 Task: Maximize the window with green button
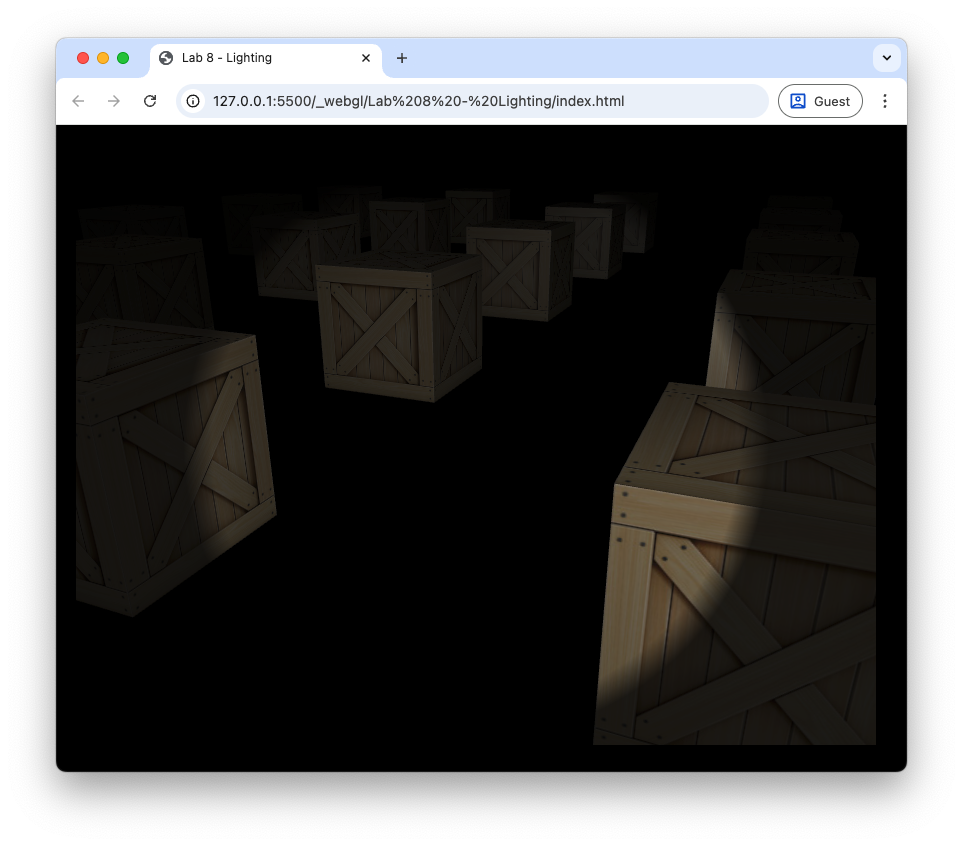tap(123, 58)
